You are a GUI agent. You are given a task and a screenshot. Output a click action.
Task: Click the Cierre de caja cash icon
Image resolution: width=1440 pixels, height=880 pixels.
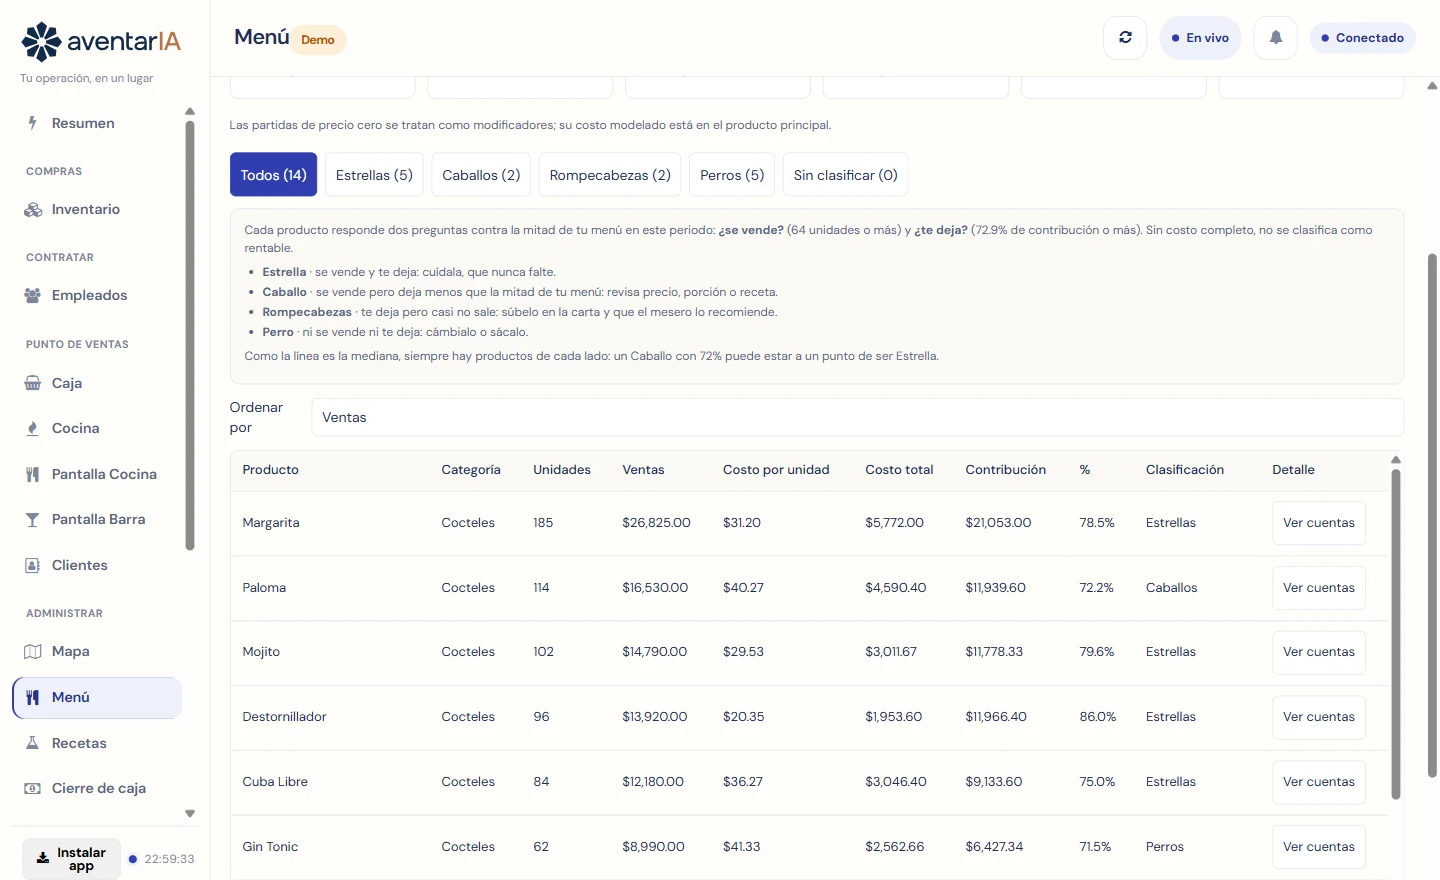[x=33, y=788]
